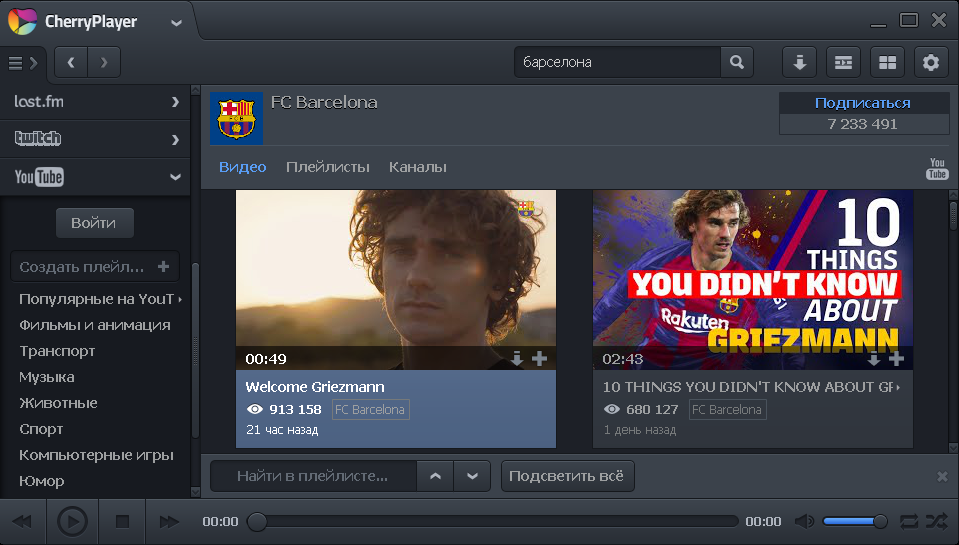Expand the CherryPlayer title dropdown arrow
The height and width of the screenshot is (545, 959).
tap(176, 23)
